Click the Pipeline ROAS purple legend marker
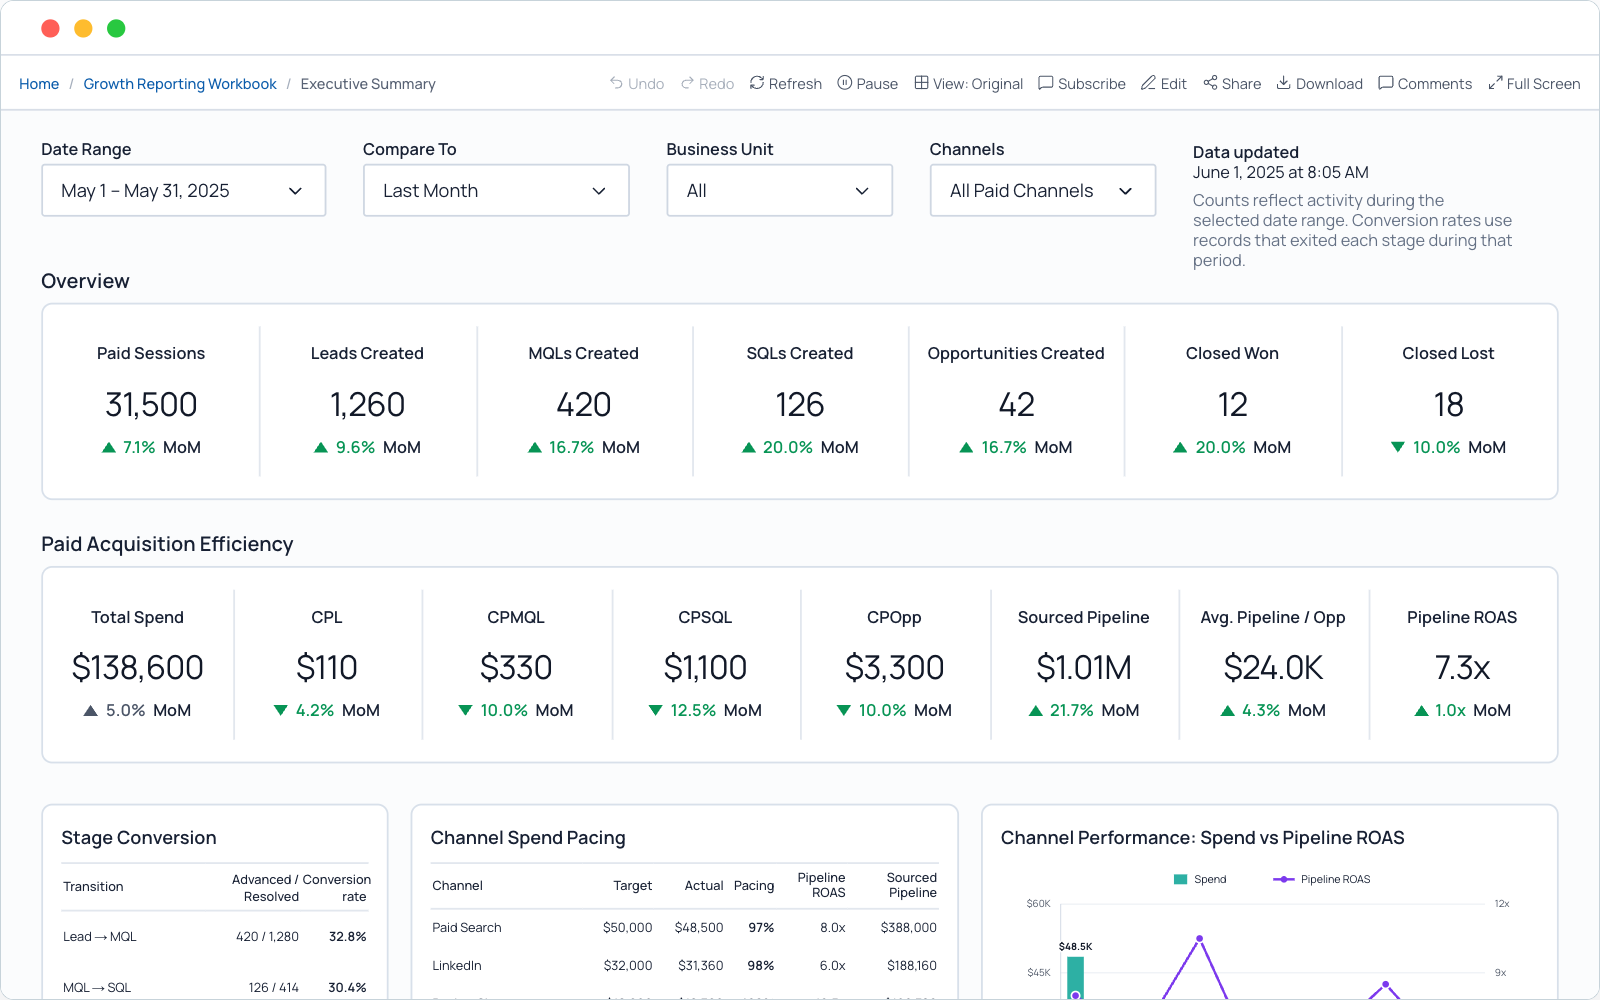 pyautogui.click(x=1283, y=880)
